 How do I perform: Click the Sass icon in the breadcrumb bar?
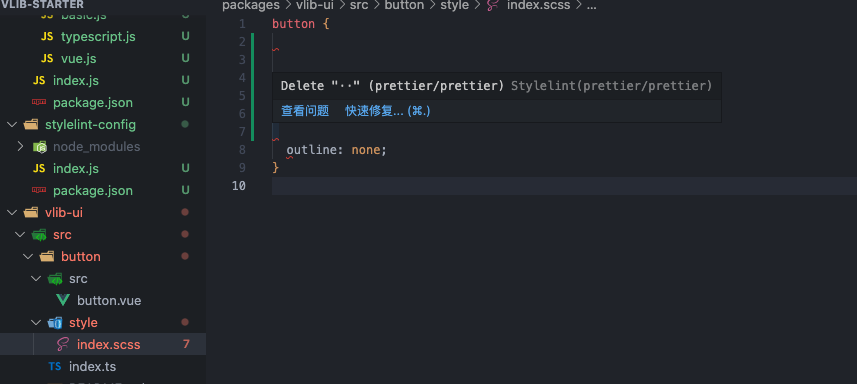(492, 5)
